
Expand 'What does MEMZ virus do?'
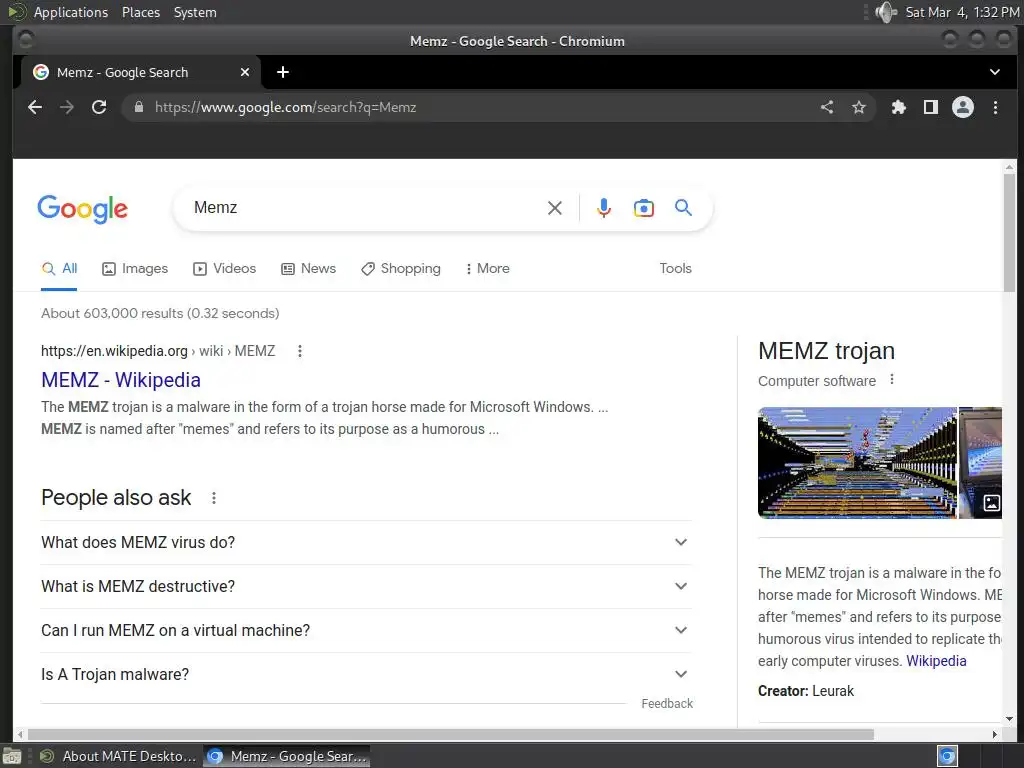click(x=366, y=542)
